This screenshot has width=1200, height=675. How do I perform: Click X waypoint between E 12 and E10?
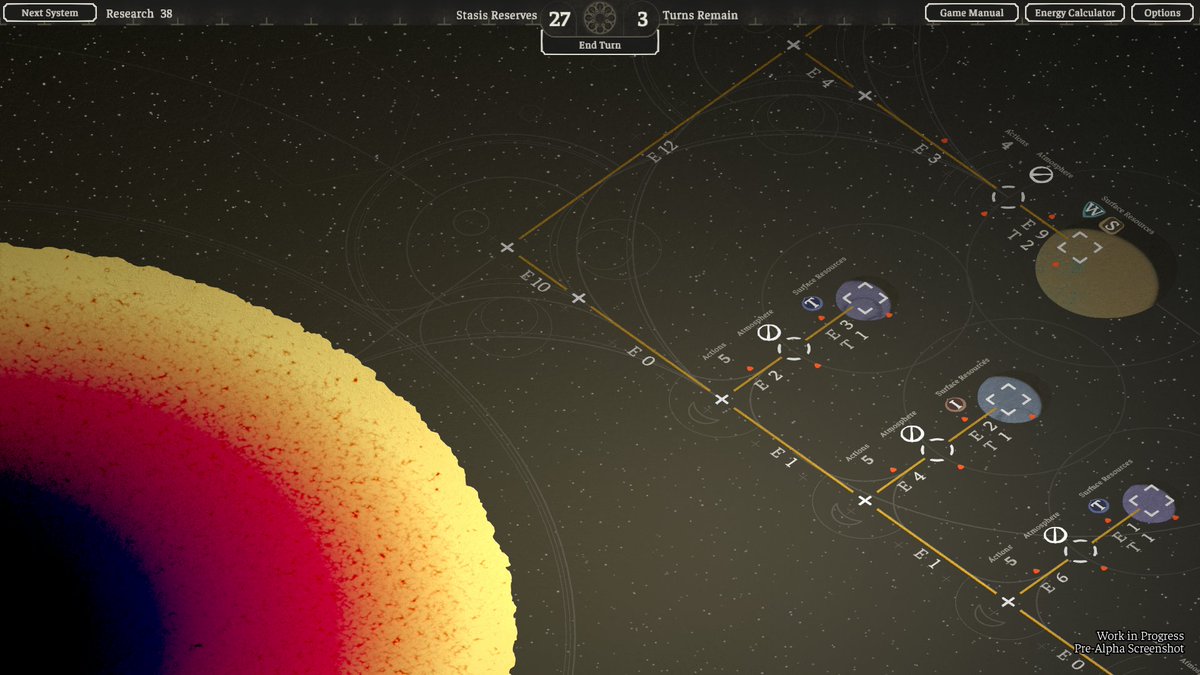507,247
